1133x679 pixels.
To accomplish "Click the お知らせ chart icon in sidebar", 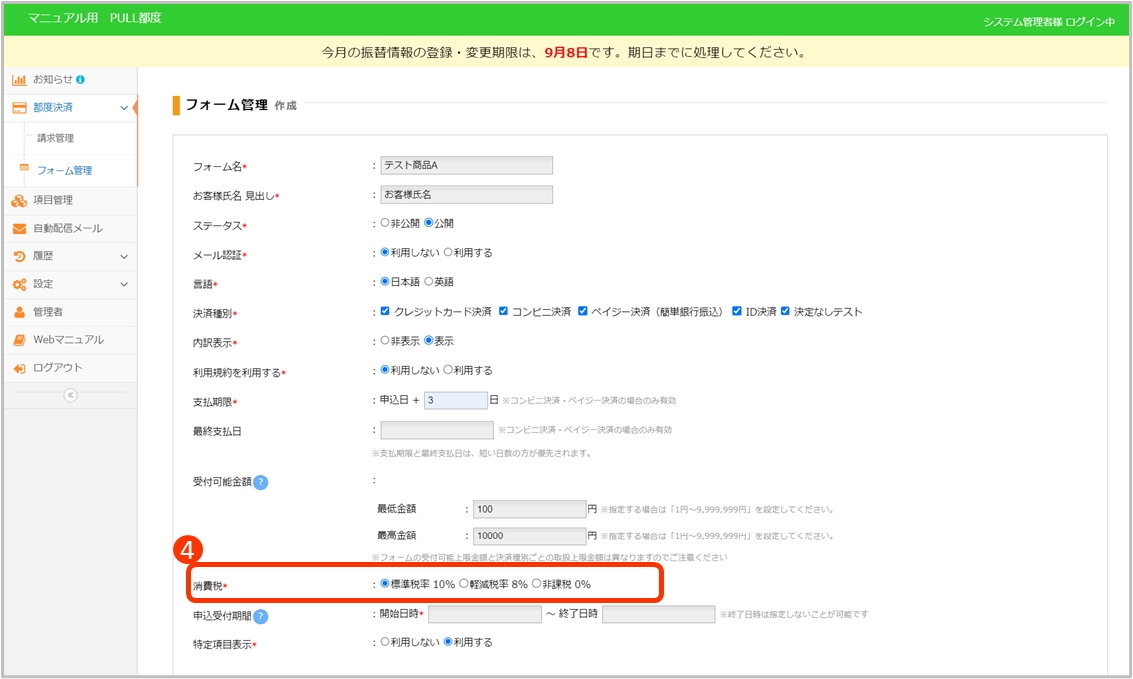I will (x=19, y=79).
